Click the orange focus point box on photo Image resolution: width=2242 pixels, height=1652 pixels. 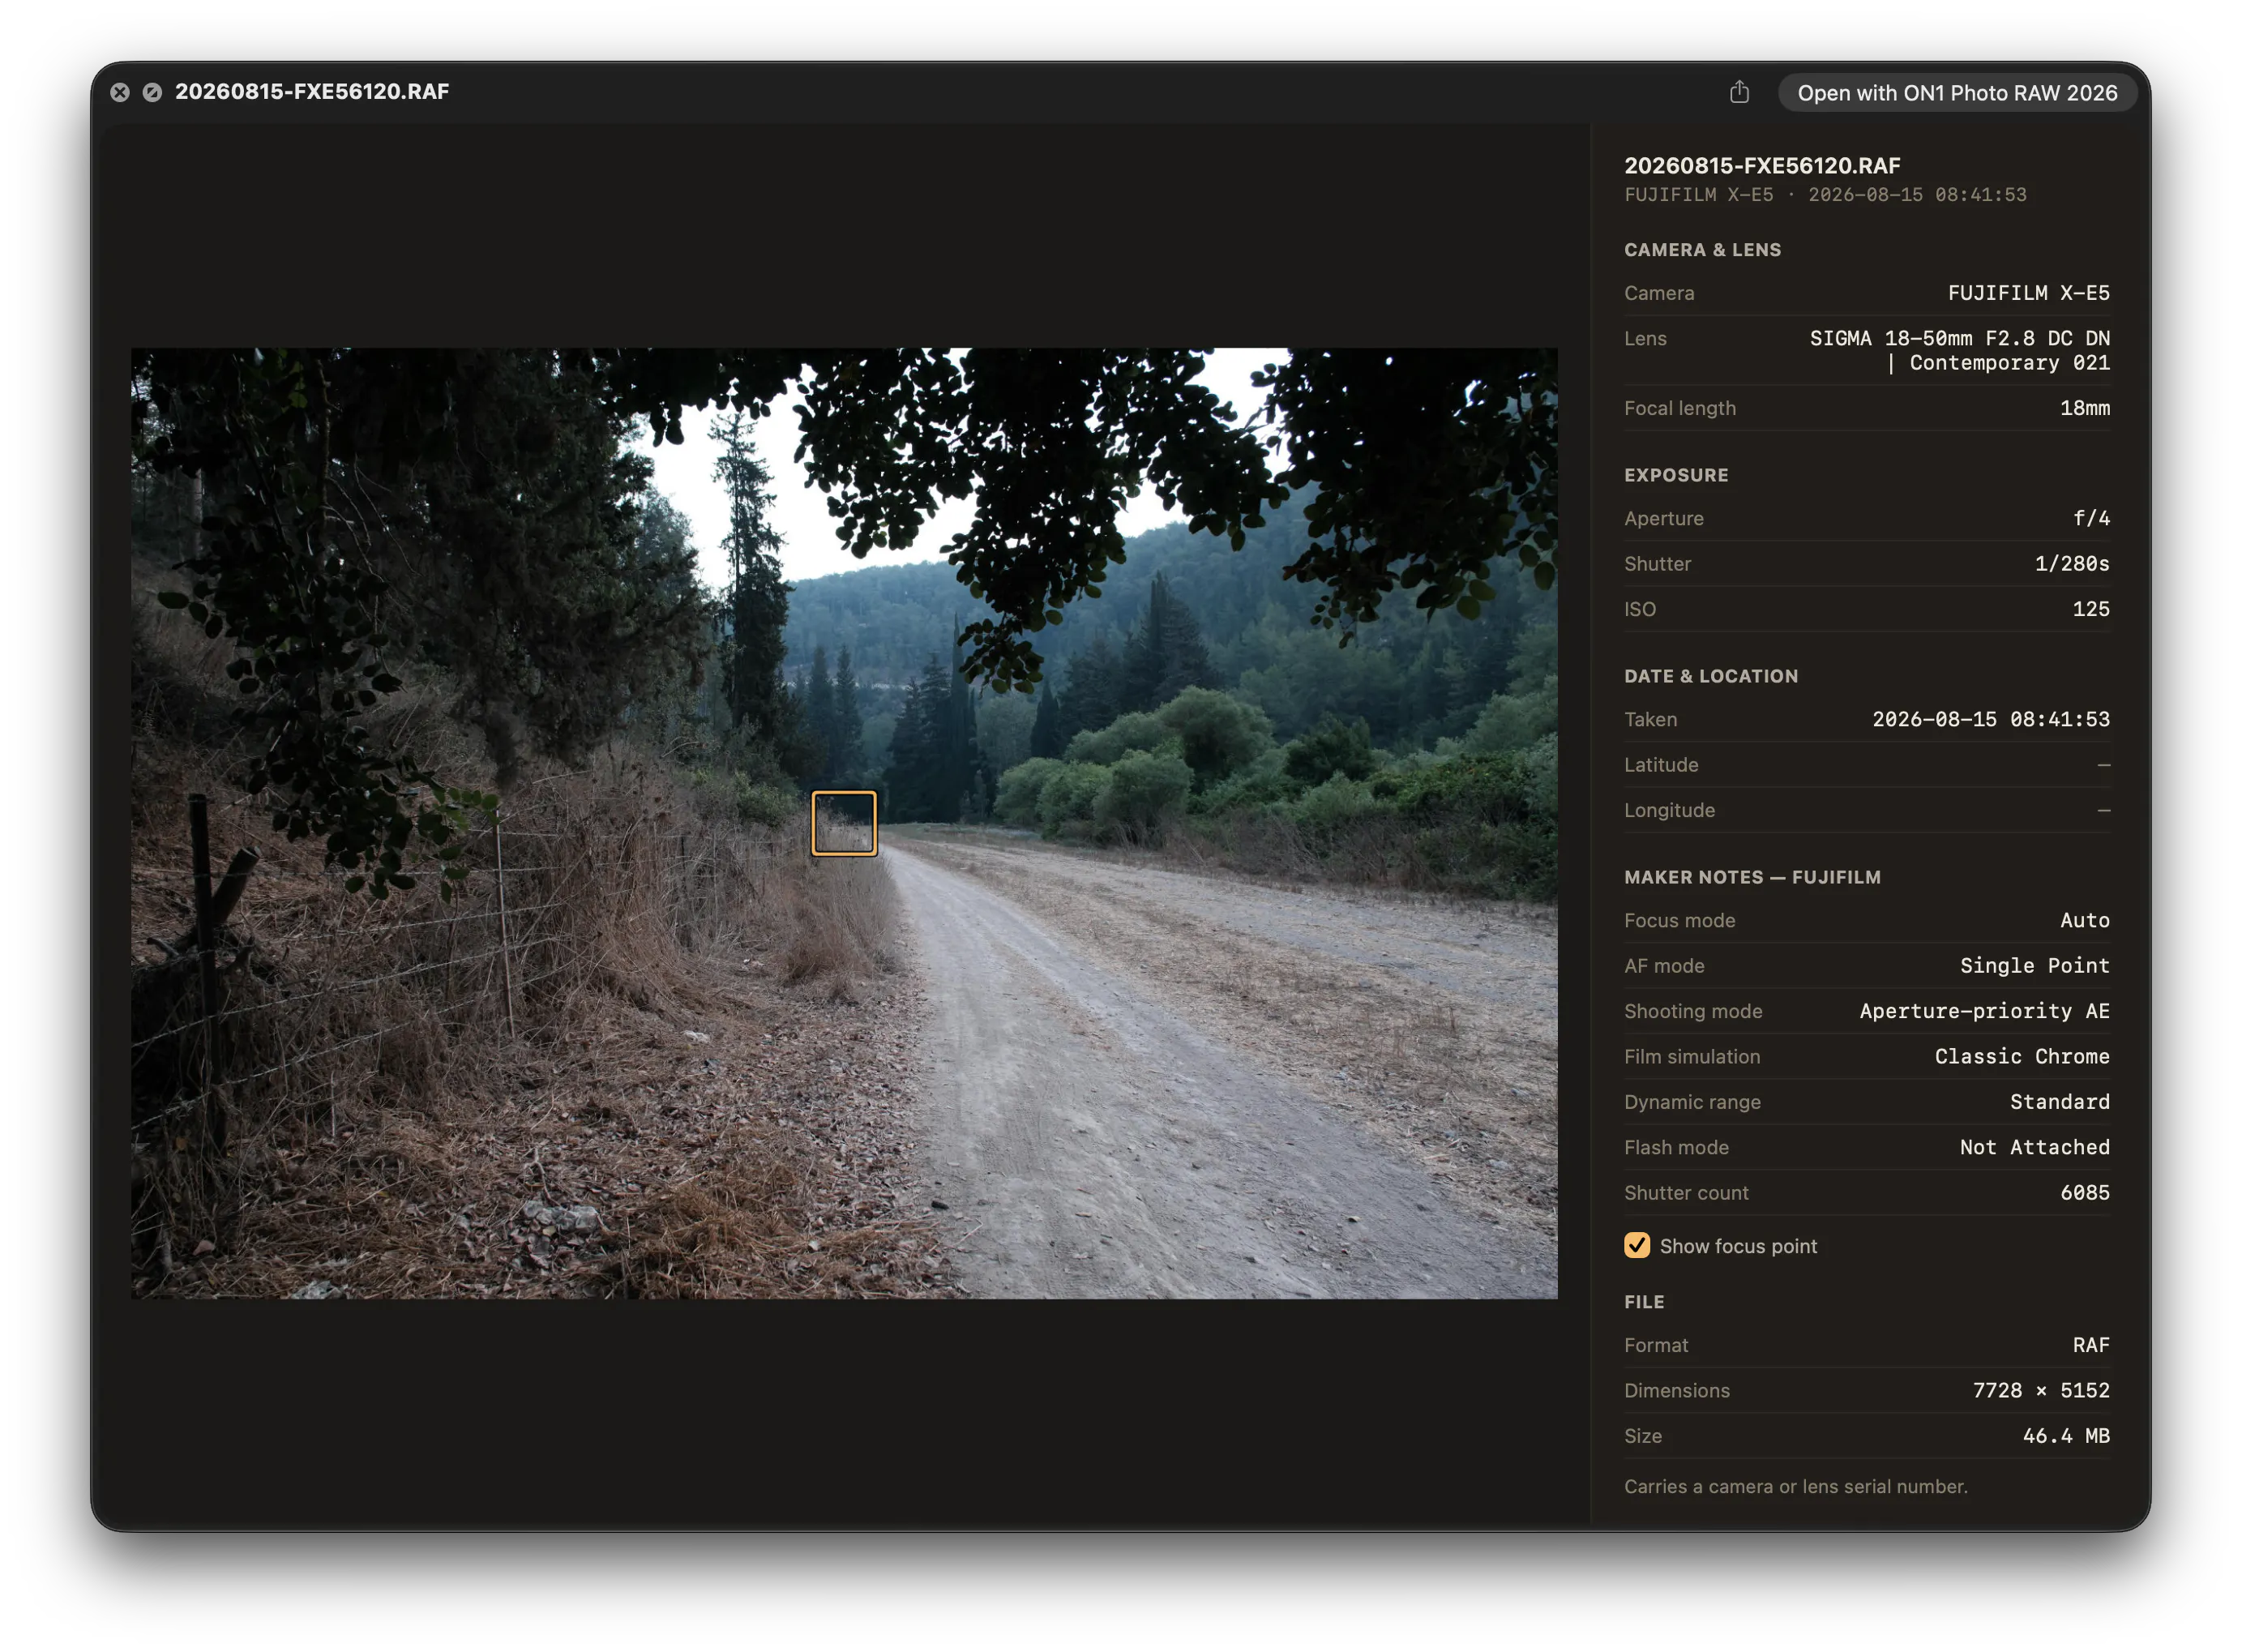[843, 823]
